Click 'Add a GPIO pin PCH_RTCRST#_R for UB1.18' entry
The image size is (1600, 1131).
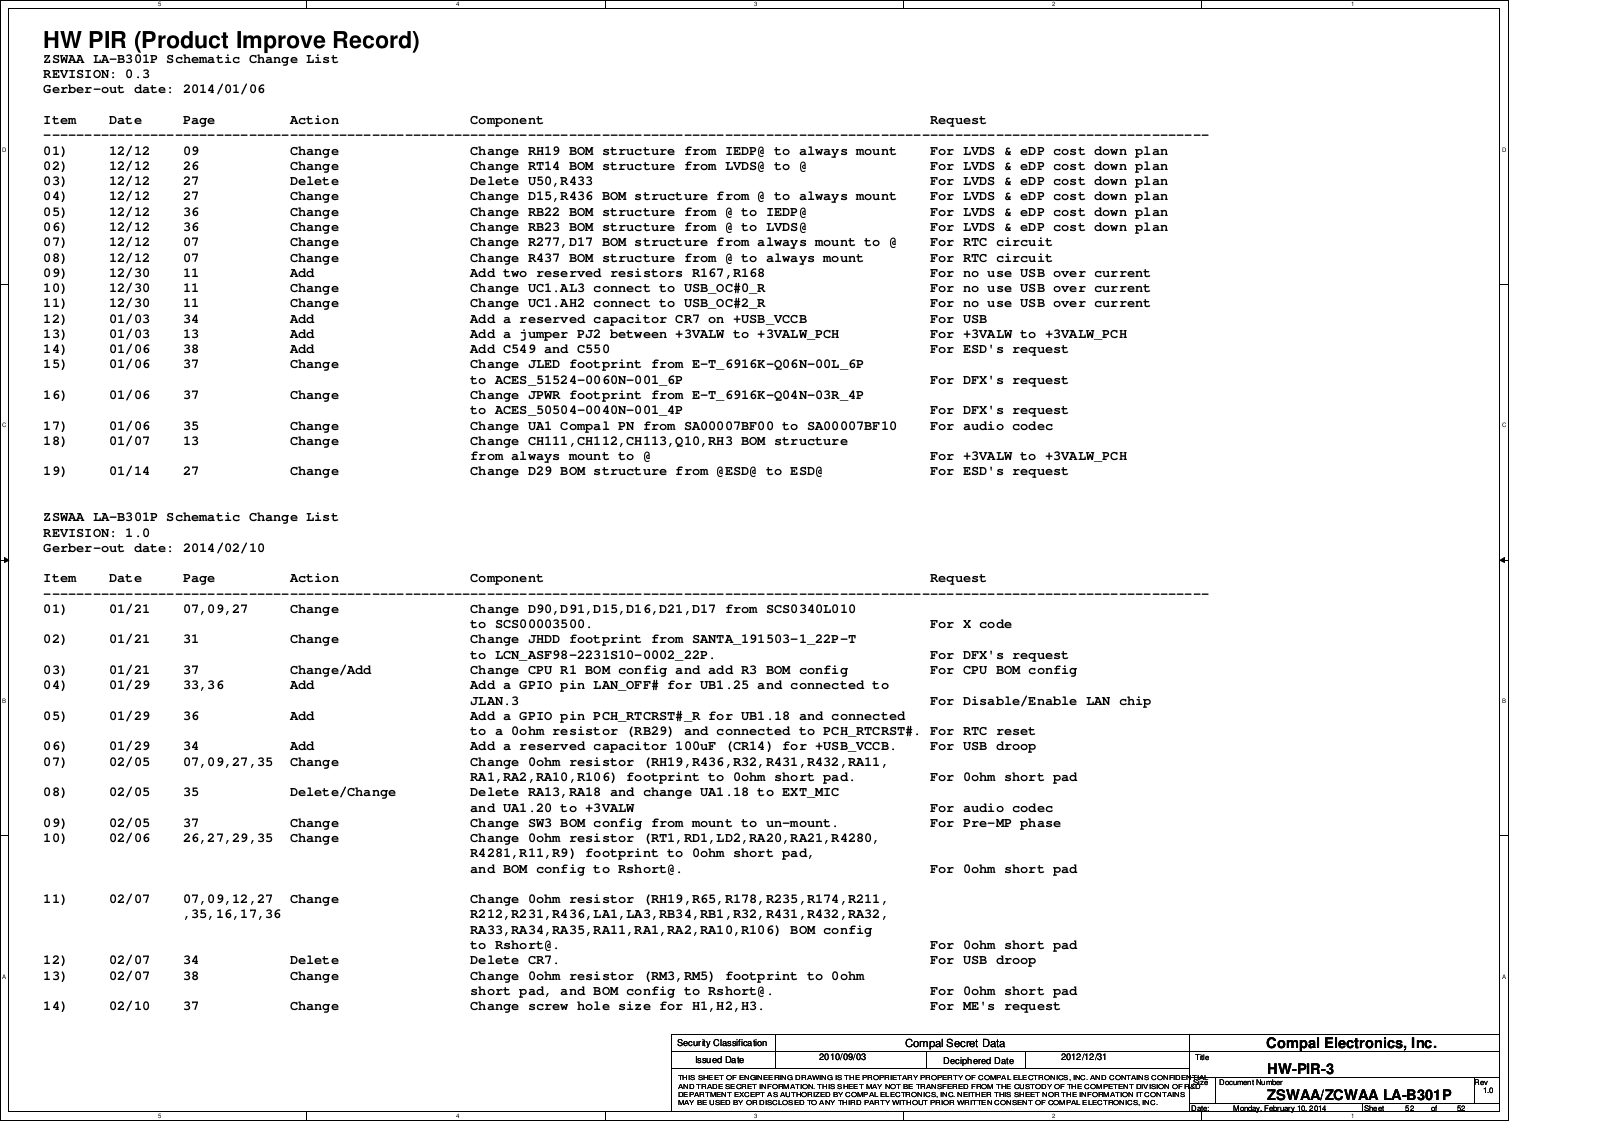(x=687, y=716)
